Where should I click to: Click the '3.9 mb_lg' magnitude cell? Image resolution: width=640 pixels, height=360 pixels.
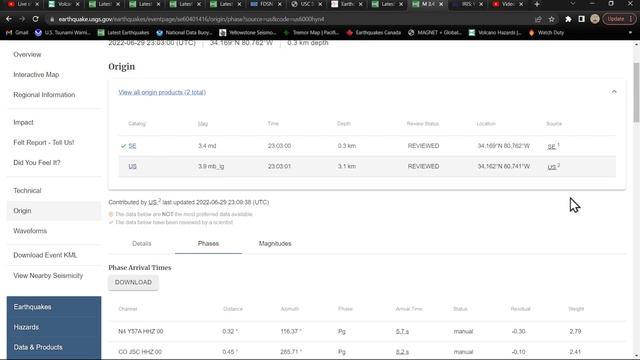click(x=211, y=167)
